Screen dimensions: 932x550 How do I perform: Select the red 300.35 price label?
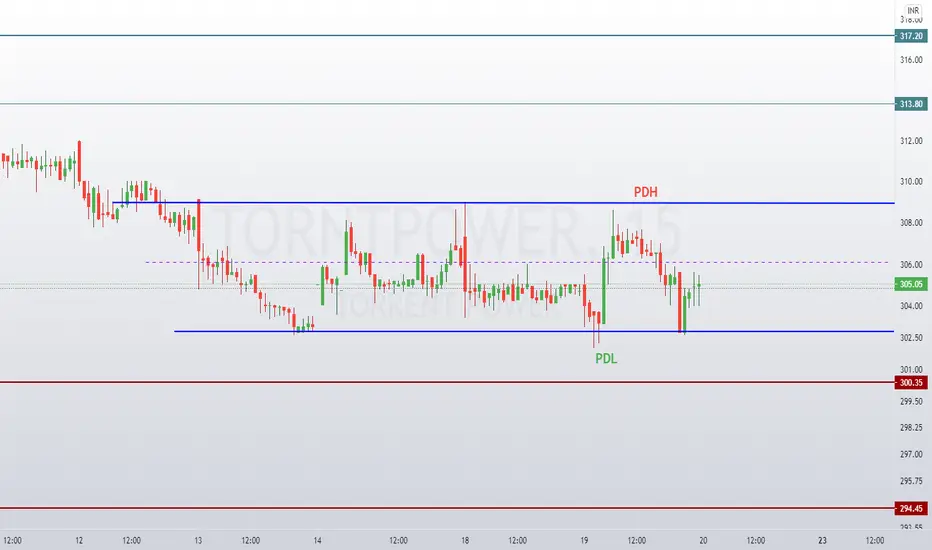tap(911, 383)
